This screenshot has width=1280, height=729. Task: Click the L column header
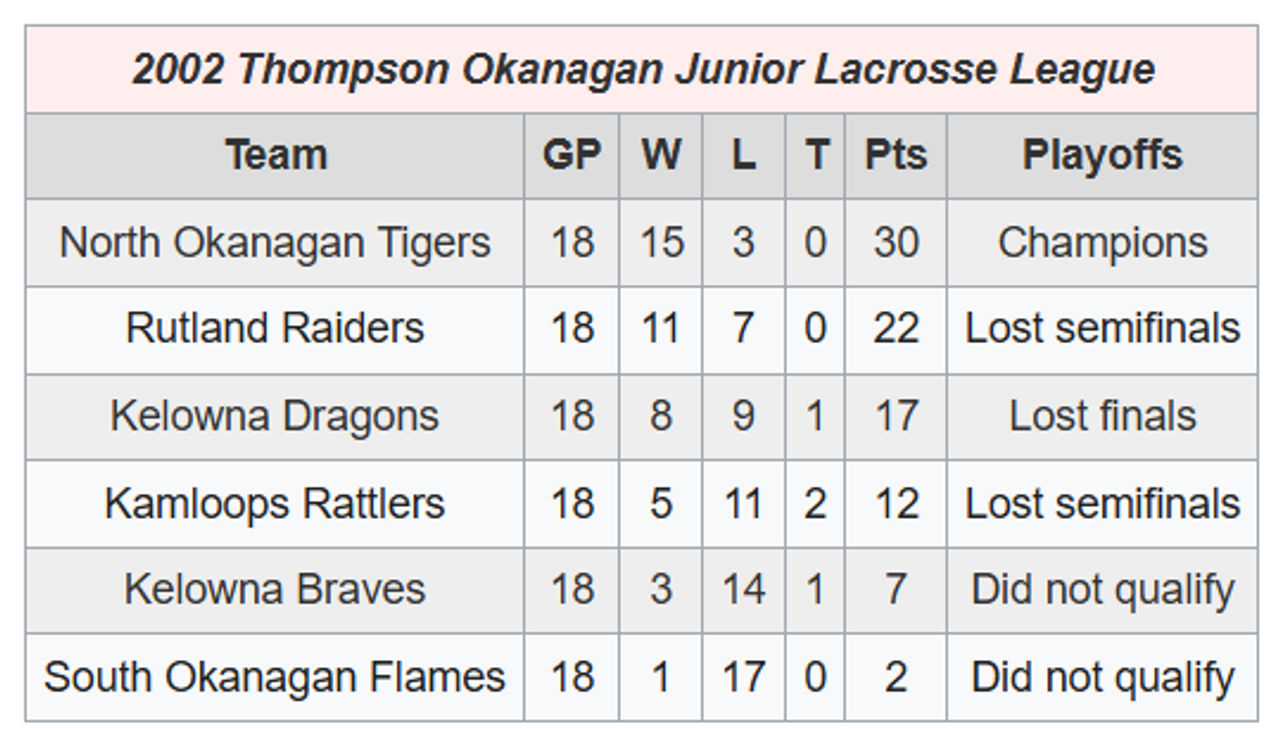point(744,156)
